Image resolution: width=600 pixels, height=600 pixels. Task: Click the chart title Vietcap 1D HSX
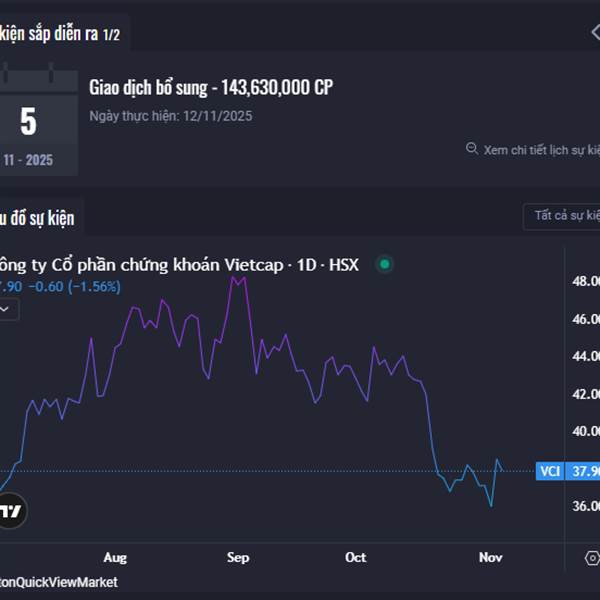178,265
